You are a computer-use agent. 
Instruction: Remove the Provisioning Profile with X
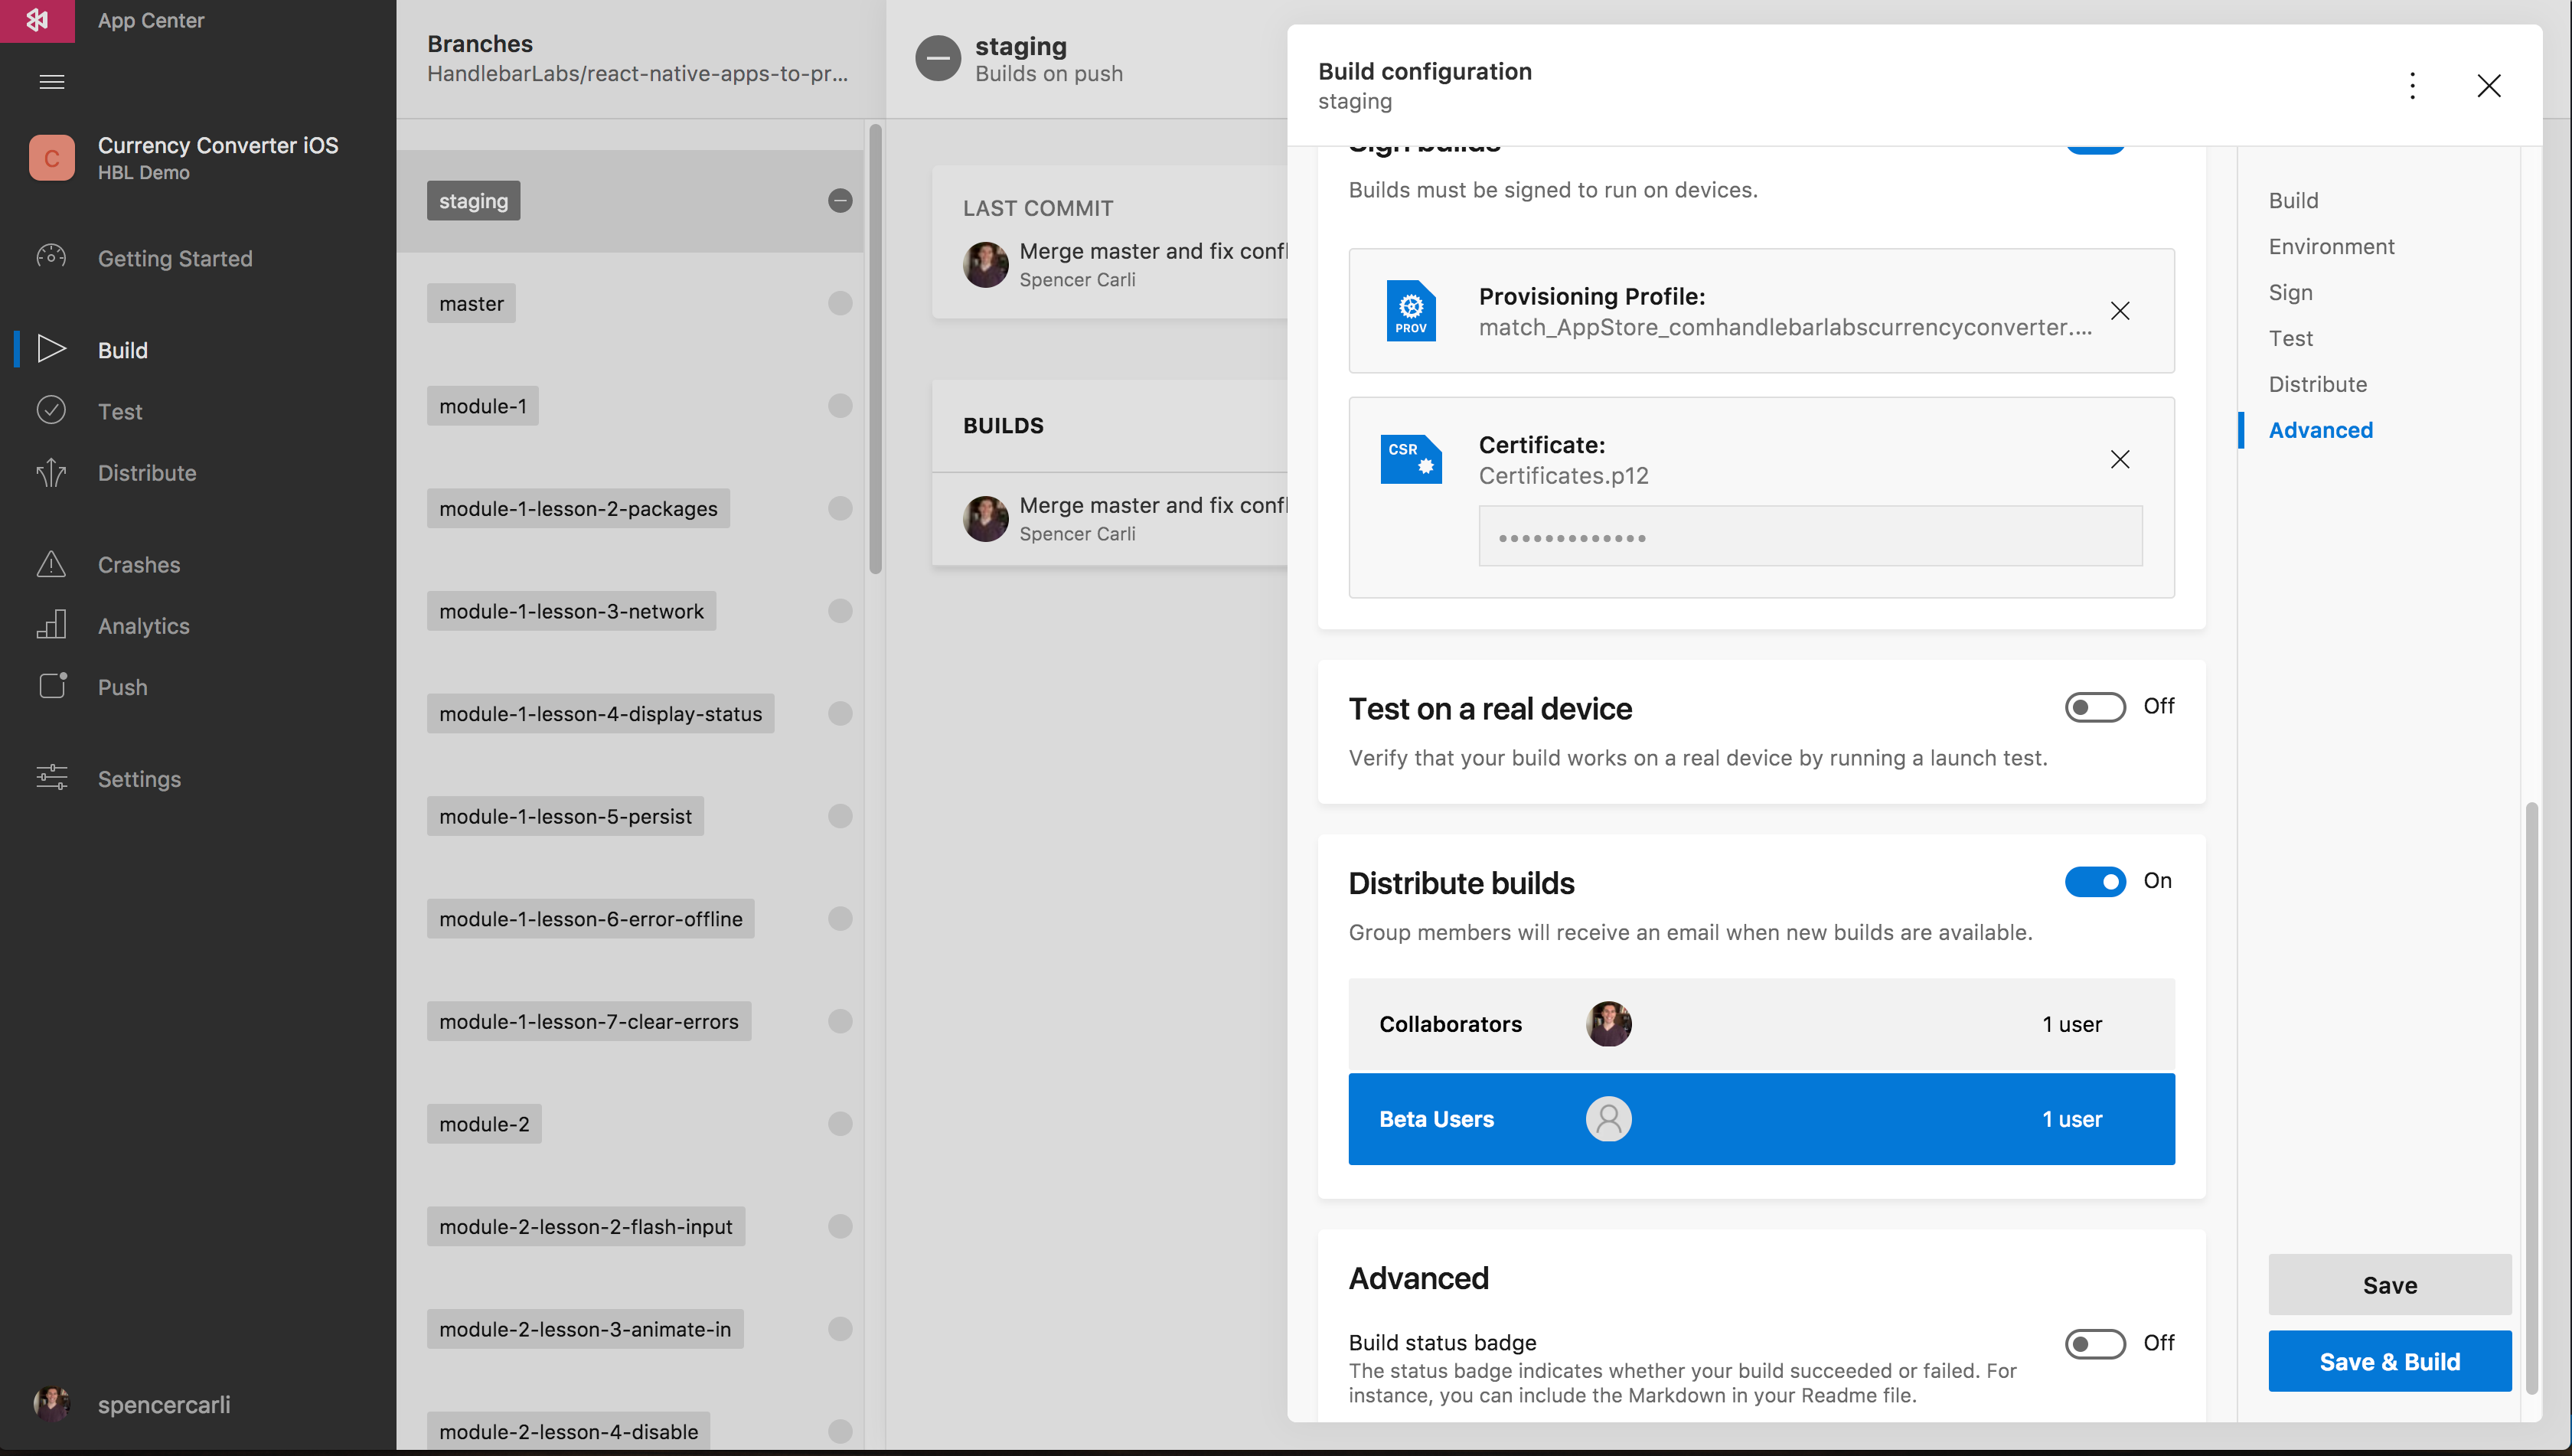[2119, 311]
